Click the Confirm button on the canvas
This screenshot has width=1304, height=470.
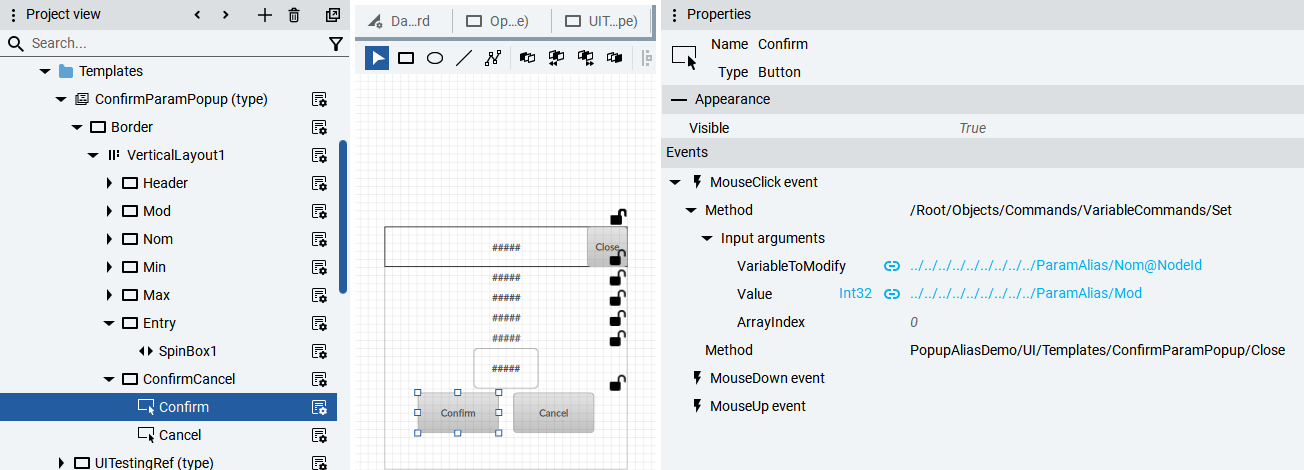(x=458, y=413)
